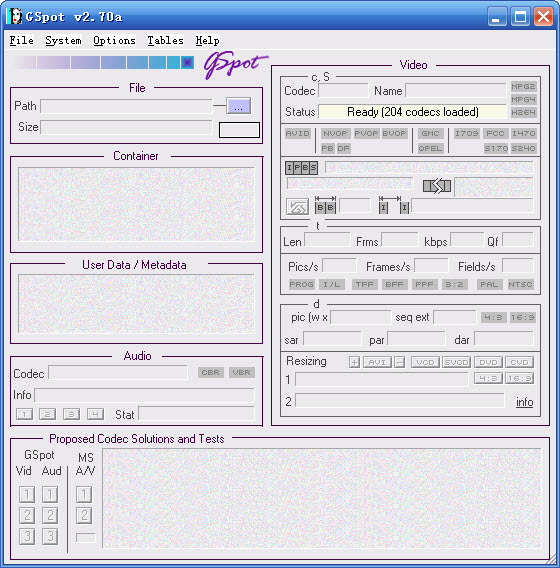560x568 pixels.
Task: Click the CVD resizing button
Action: 519,362
